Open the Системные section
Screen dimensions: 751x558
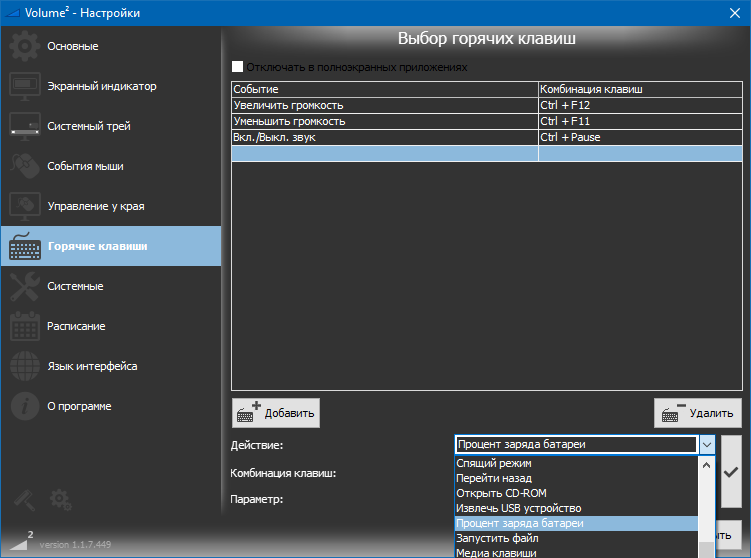click(x=111, y=286)
